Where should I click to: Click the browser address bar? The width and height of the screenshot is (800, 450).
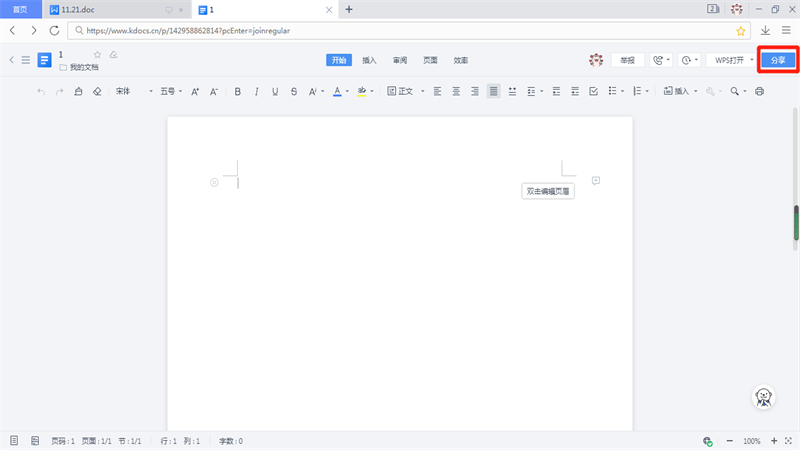[x=400, y=30]
